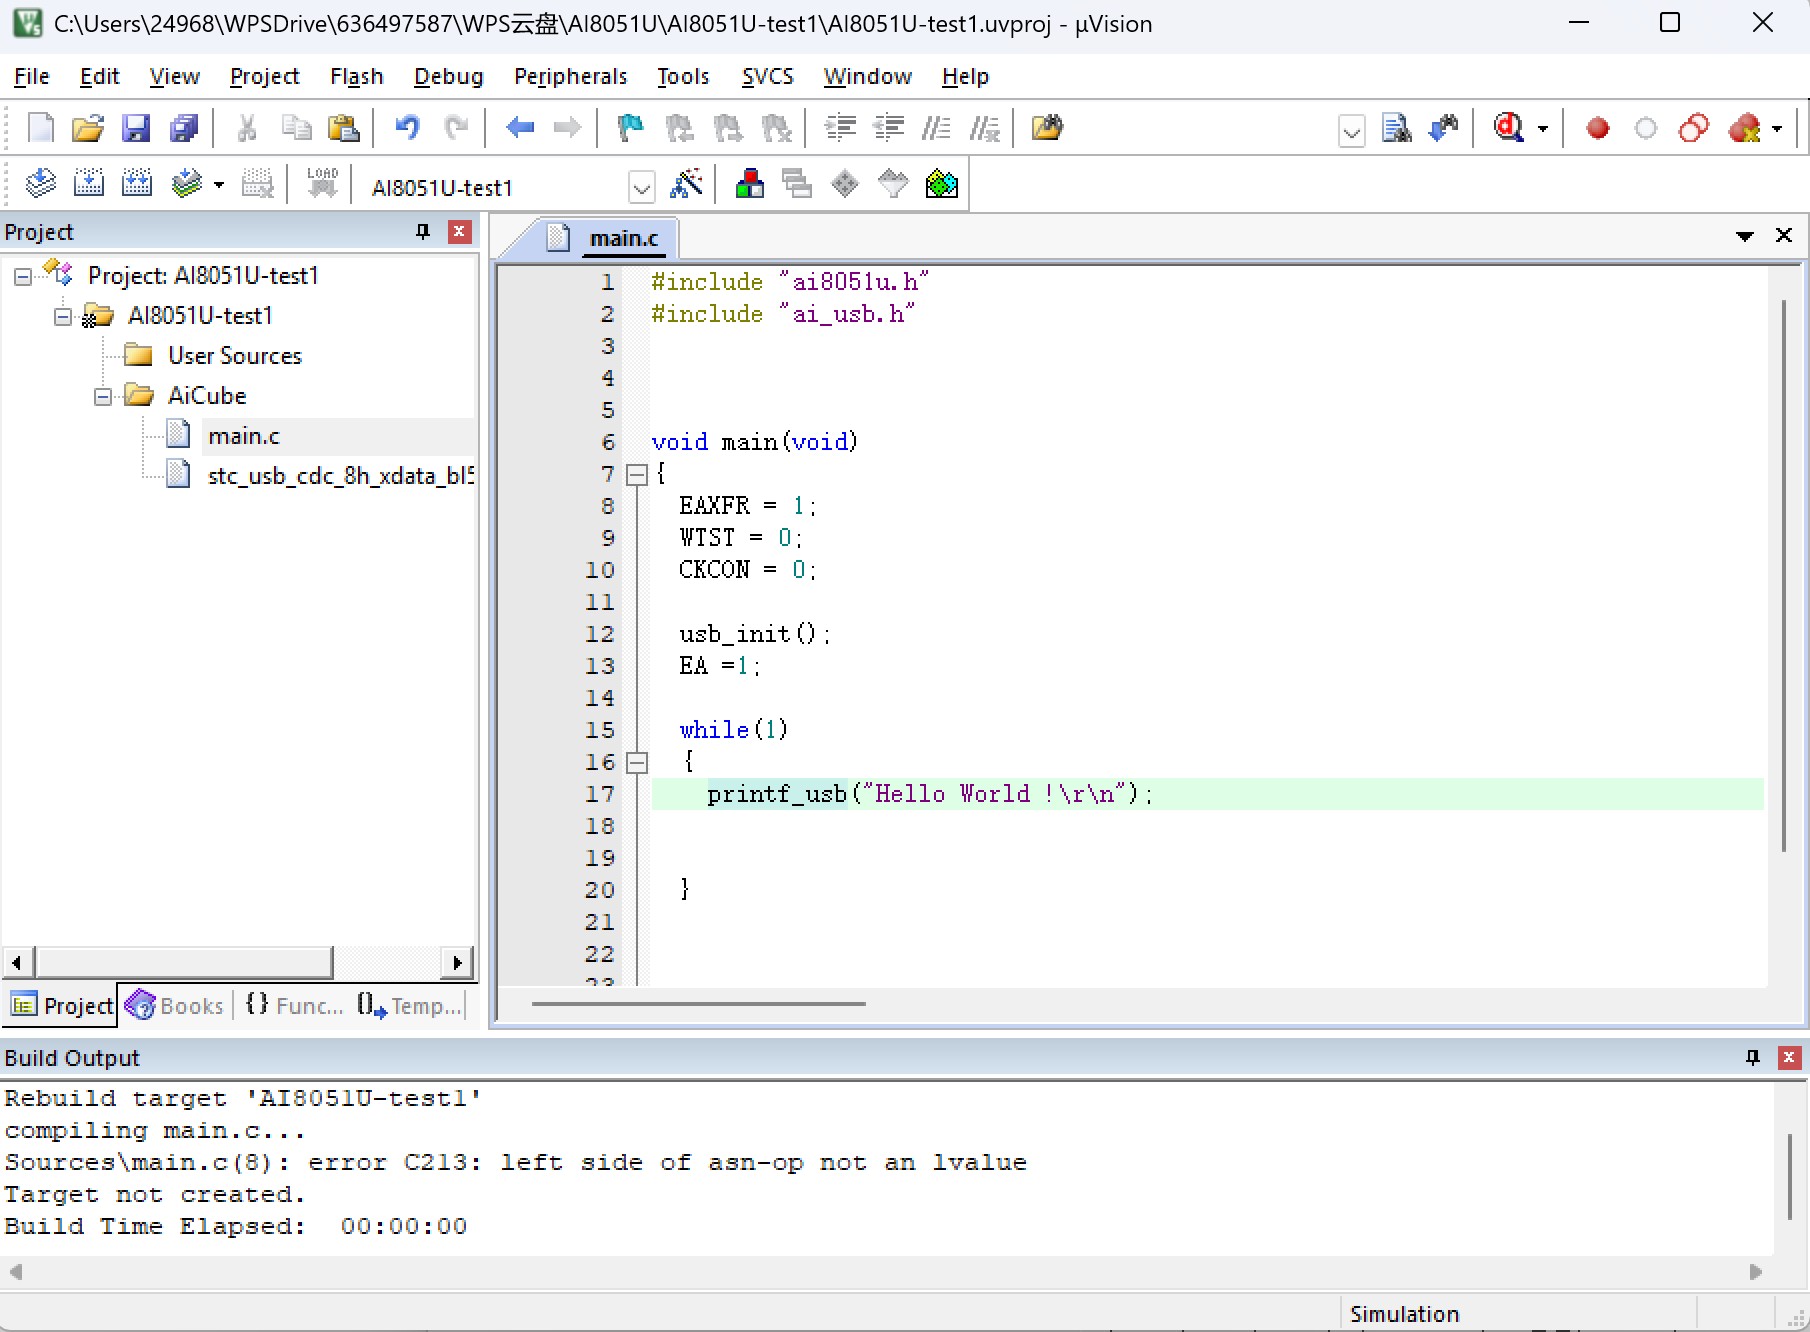This screenshot has height=1332, width=1810.
Task: Open the Manage Project Items colored blocks icon
Action: [x=749, y=184]
